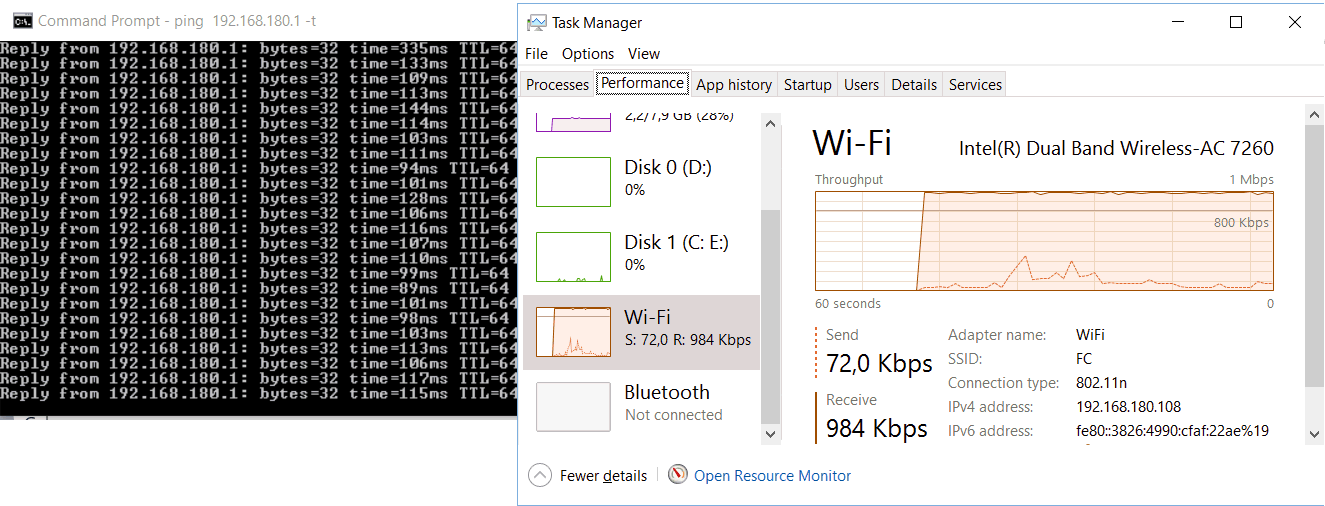The image size is (1325, 506).
Task: Click the memory mini graph thumbnail
Action: coord(573,121)
